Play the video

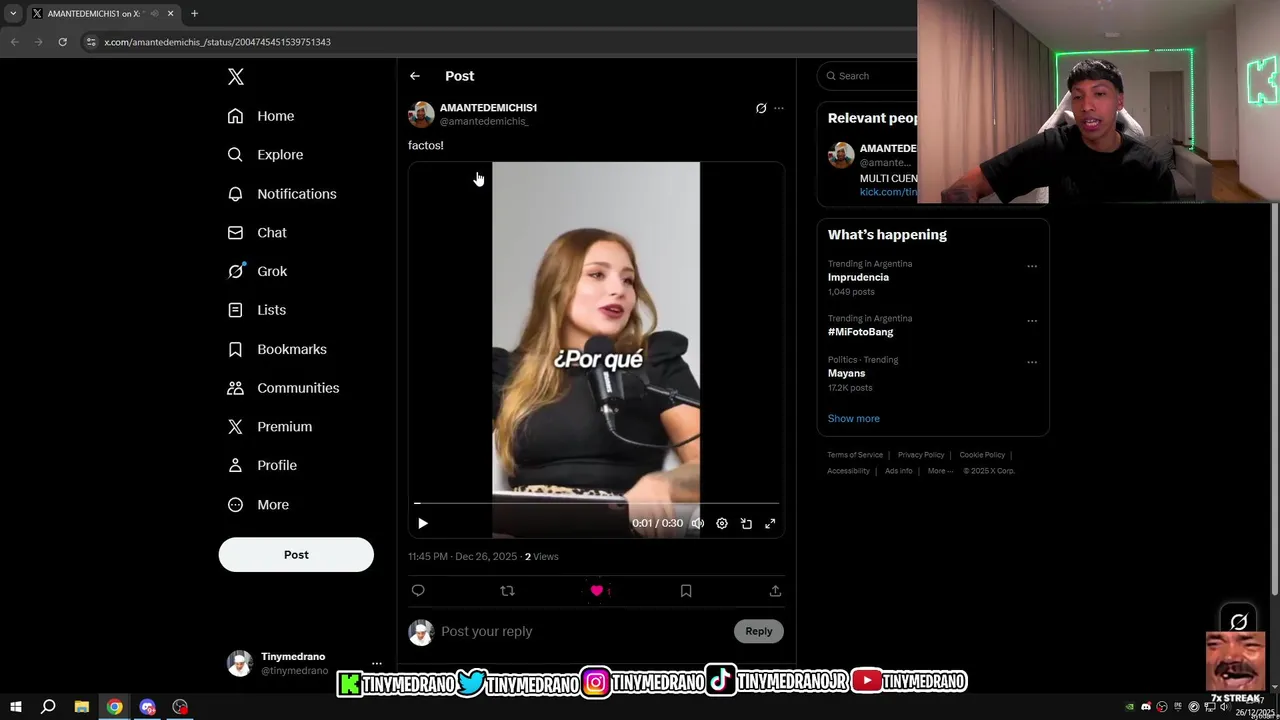pos(422,523)
